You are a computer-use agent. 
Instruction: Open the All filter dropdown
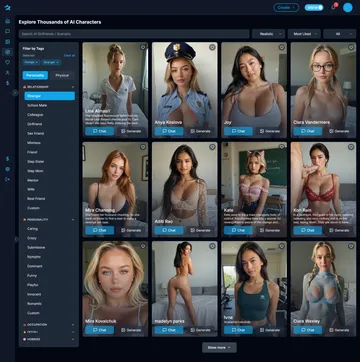point(340,34)
